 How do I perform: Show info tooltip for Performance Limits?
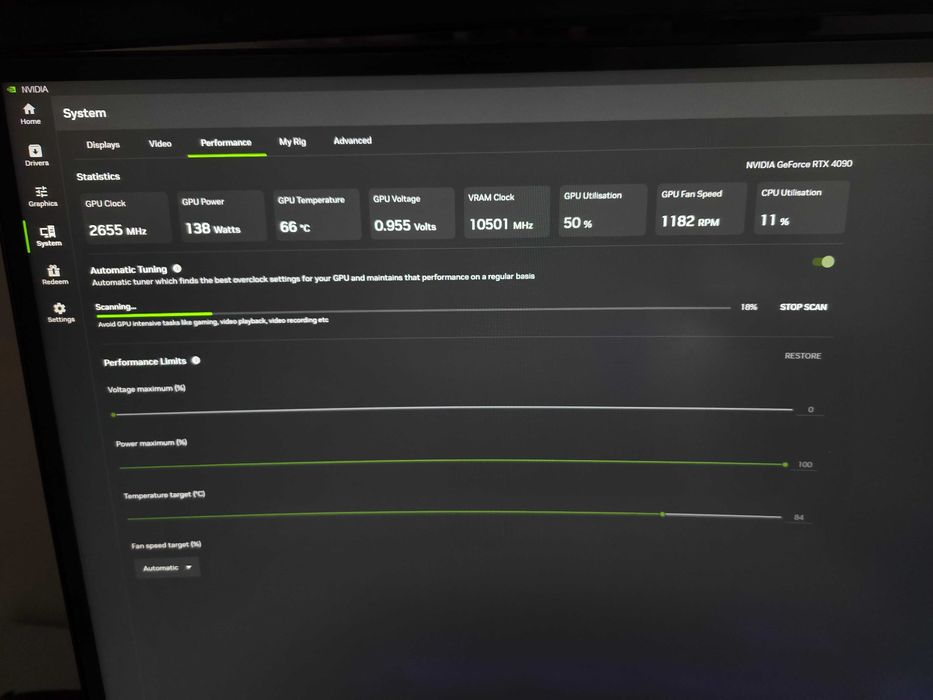(196, 360)
